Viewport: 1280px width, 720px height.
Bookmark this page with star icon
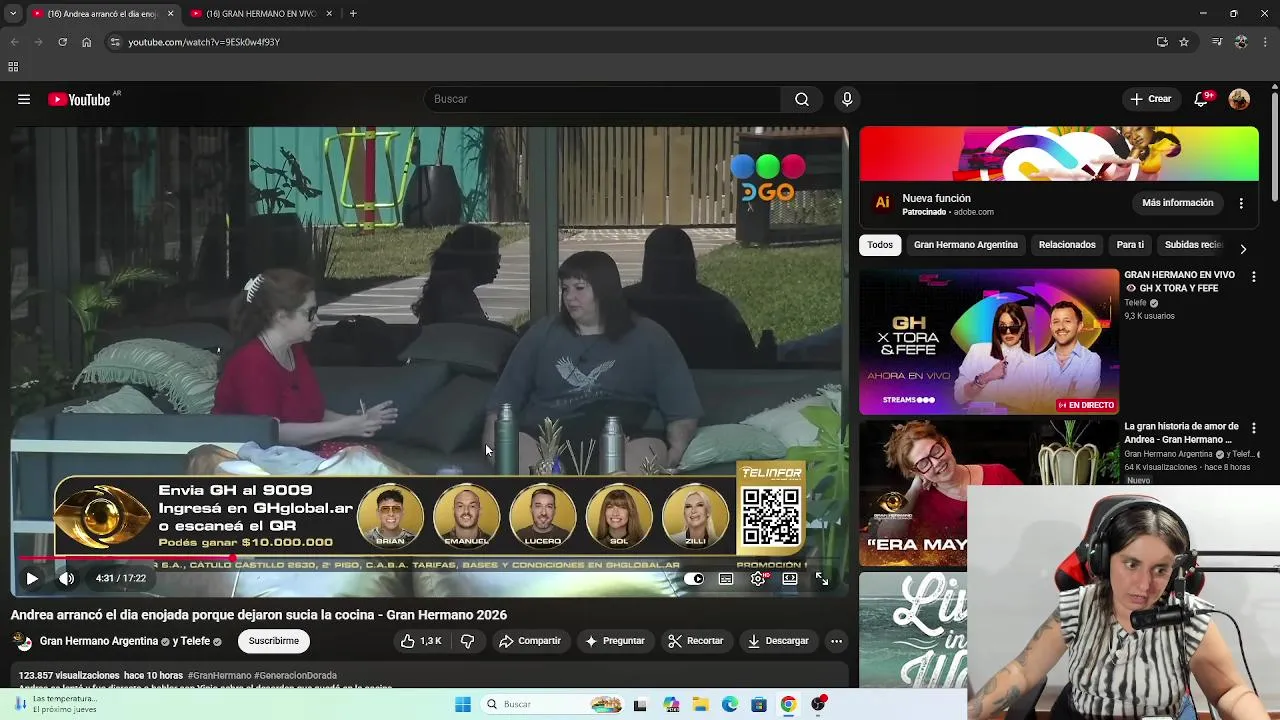click(x=1184, y=42)
